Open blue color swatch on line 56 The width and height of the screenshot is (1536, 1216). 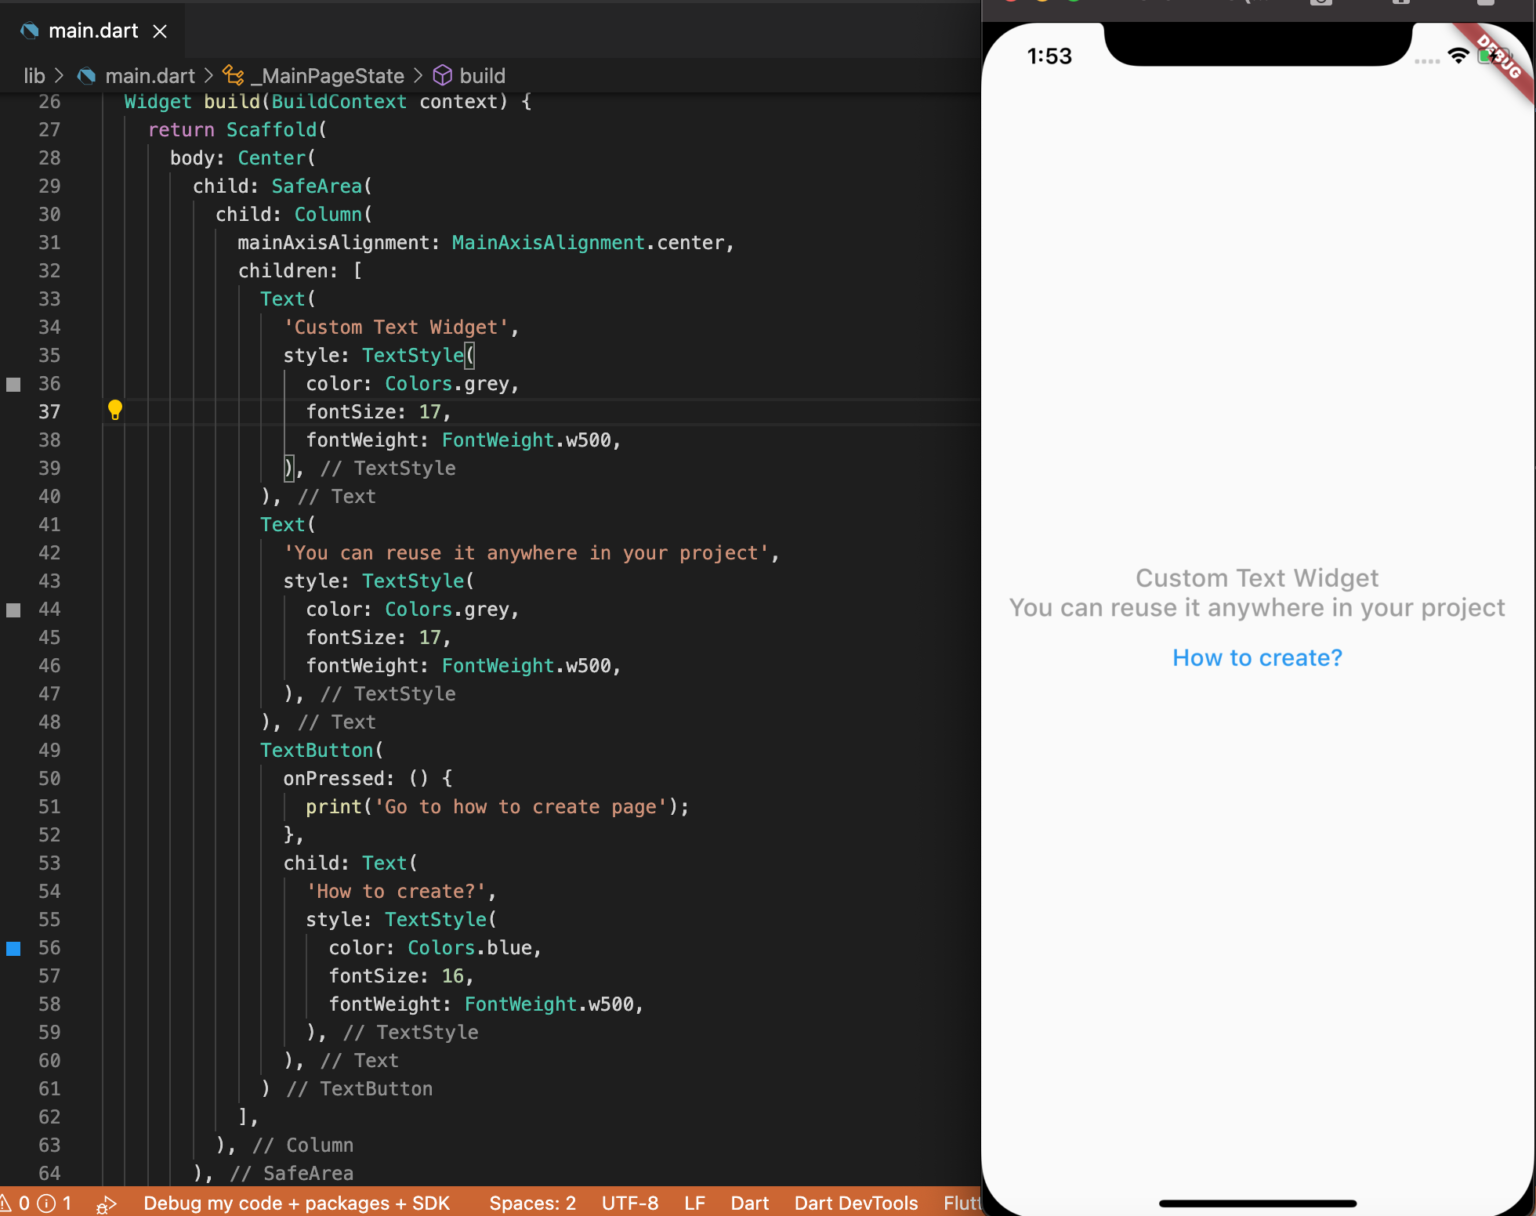pos(14,948)
